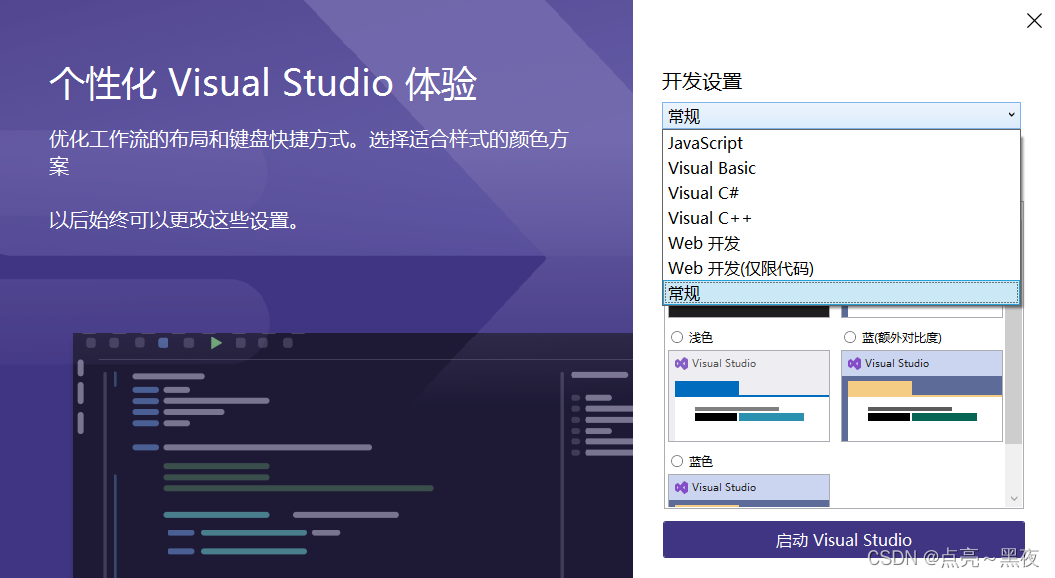The width and height of the screenshot is (1055, 578).
Task: Click the 蓝色 theme preview thumbnail
Action: (749, 491)
